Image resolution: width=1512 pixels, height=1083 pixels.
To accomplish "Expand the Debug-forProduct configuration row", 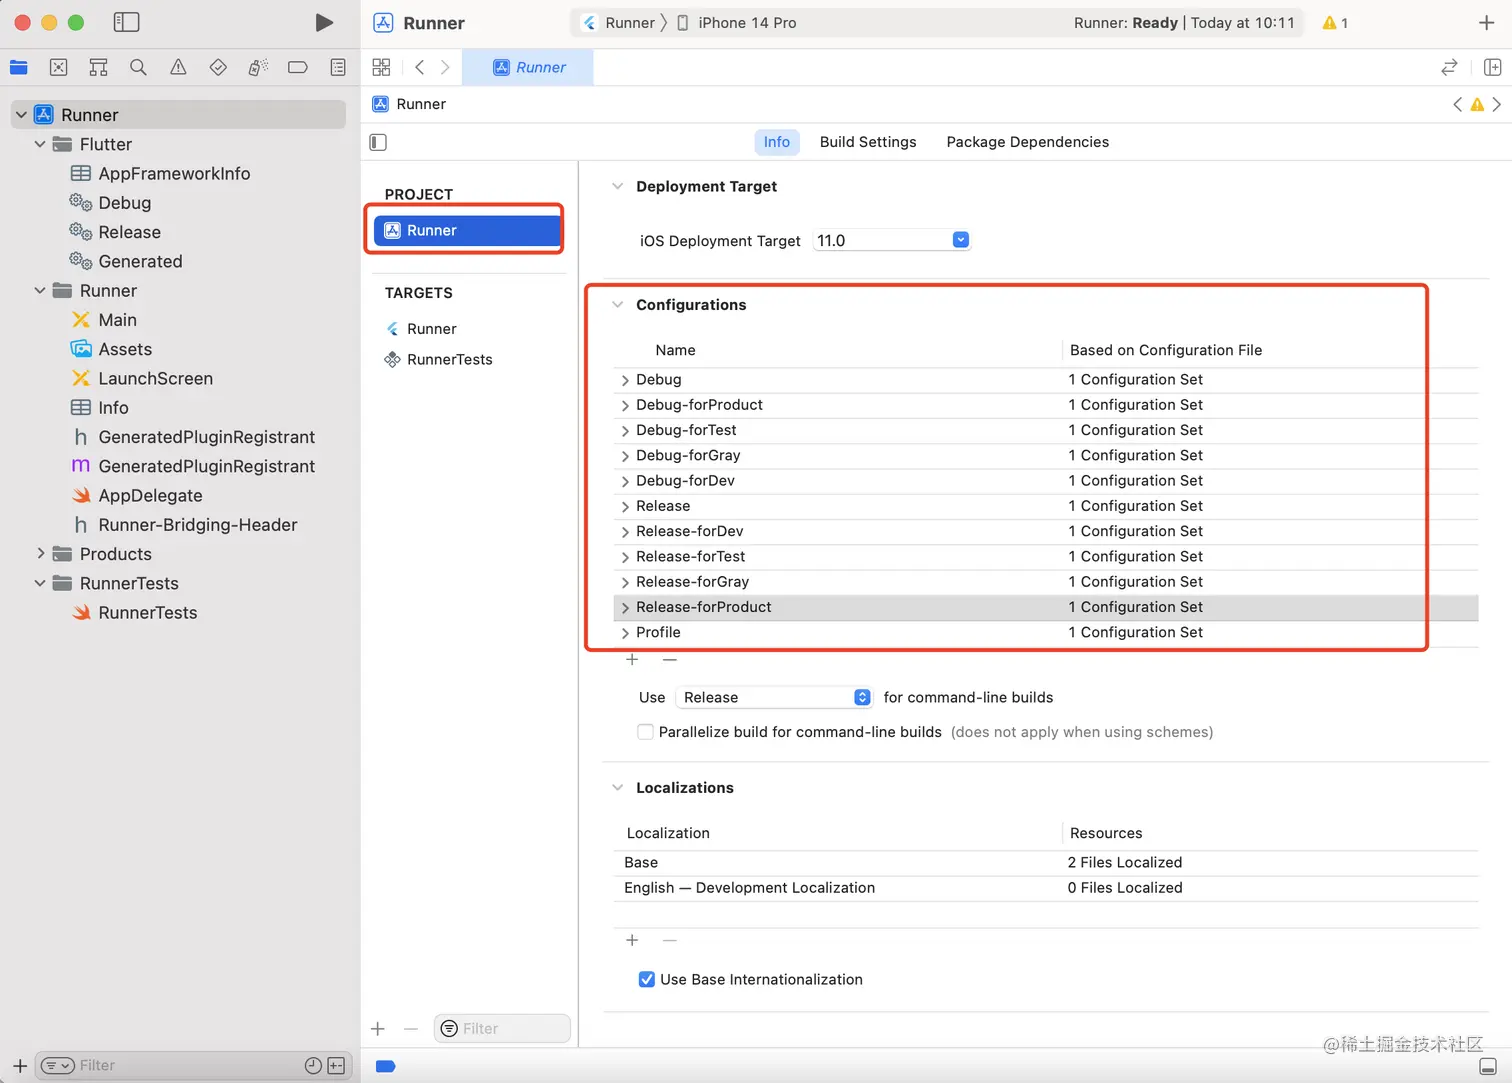I will point(625,405).
